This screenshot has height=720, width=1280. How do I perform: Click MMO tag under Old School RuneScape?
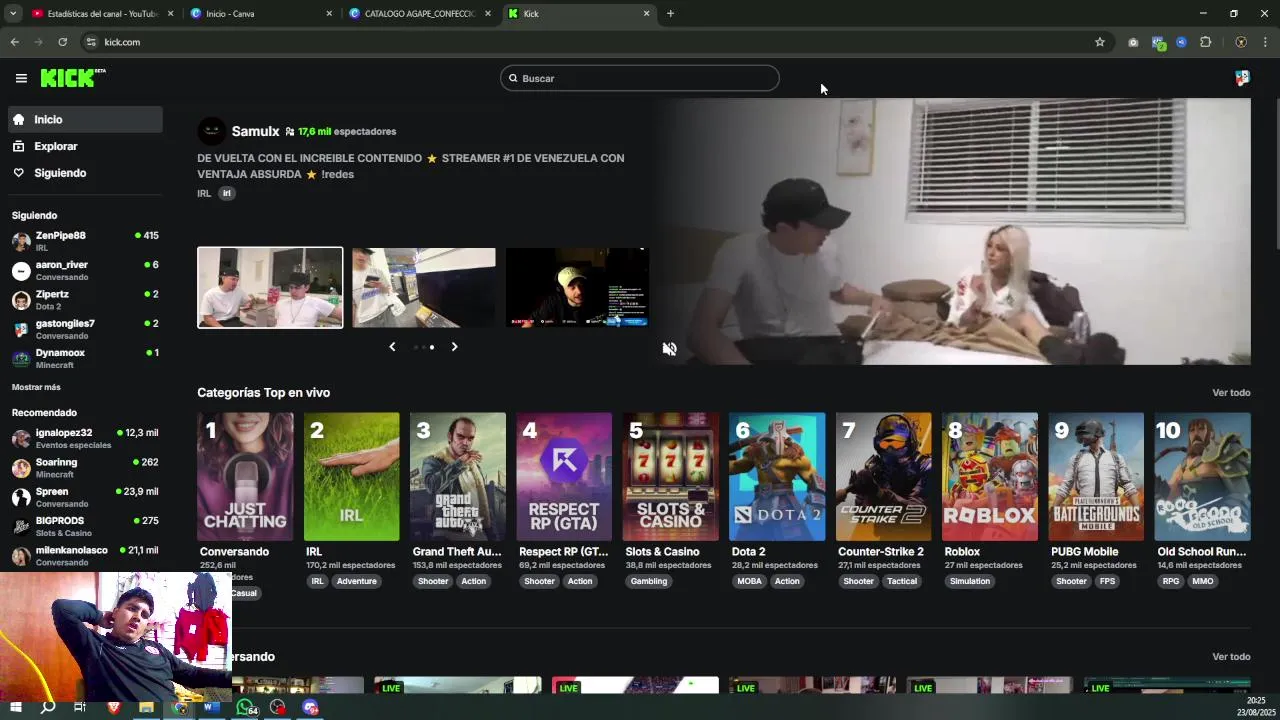pos(1203,581)
